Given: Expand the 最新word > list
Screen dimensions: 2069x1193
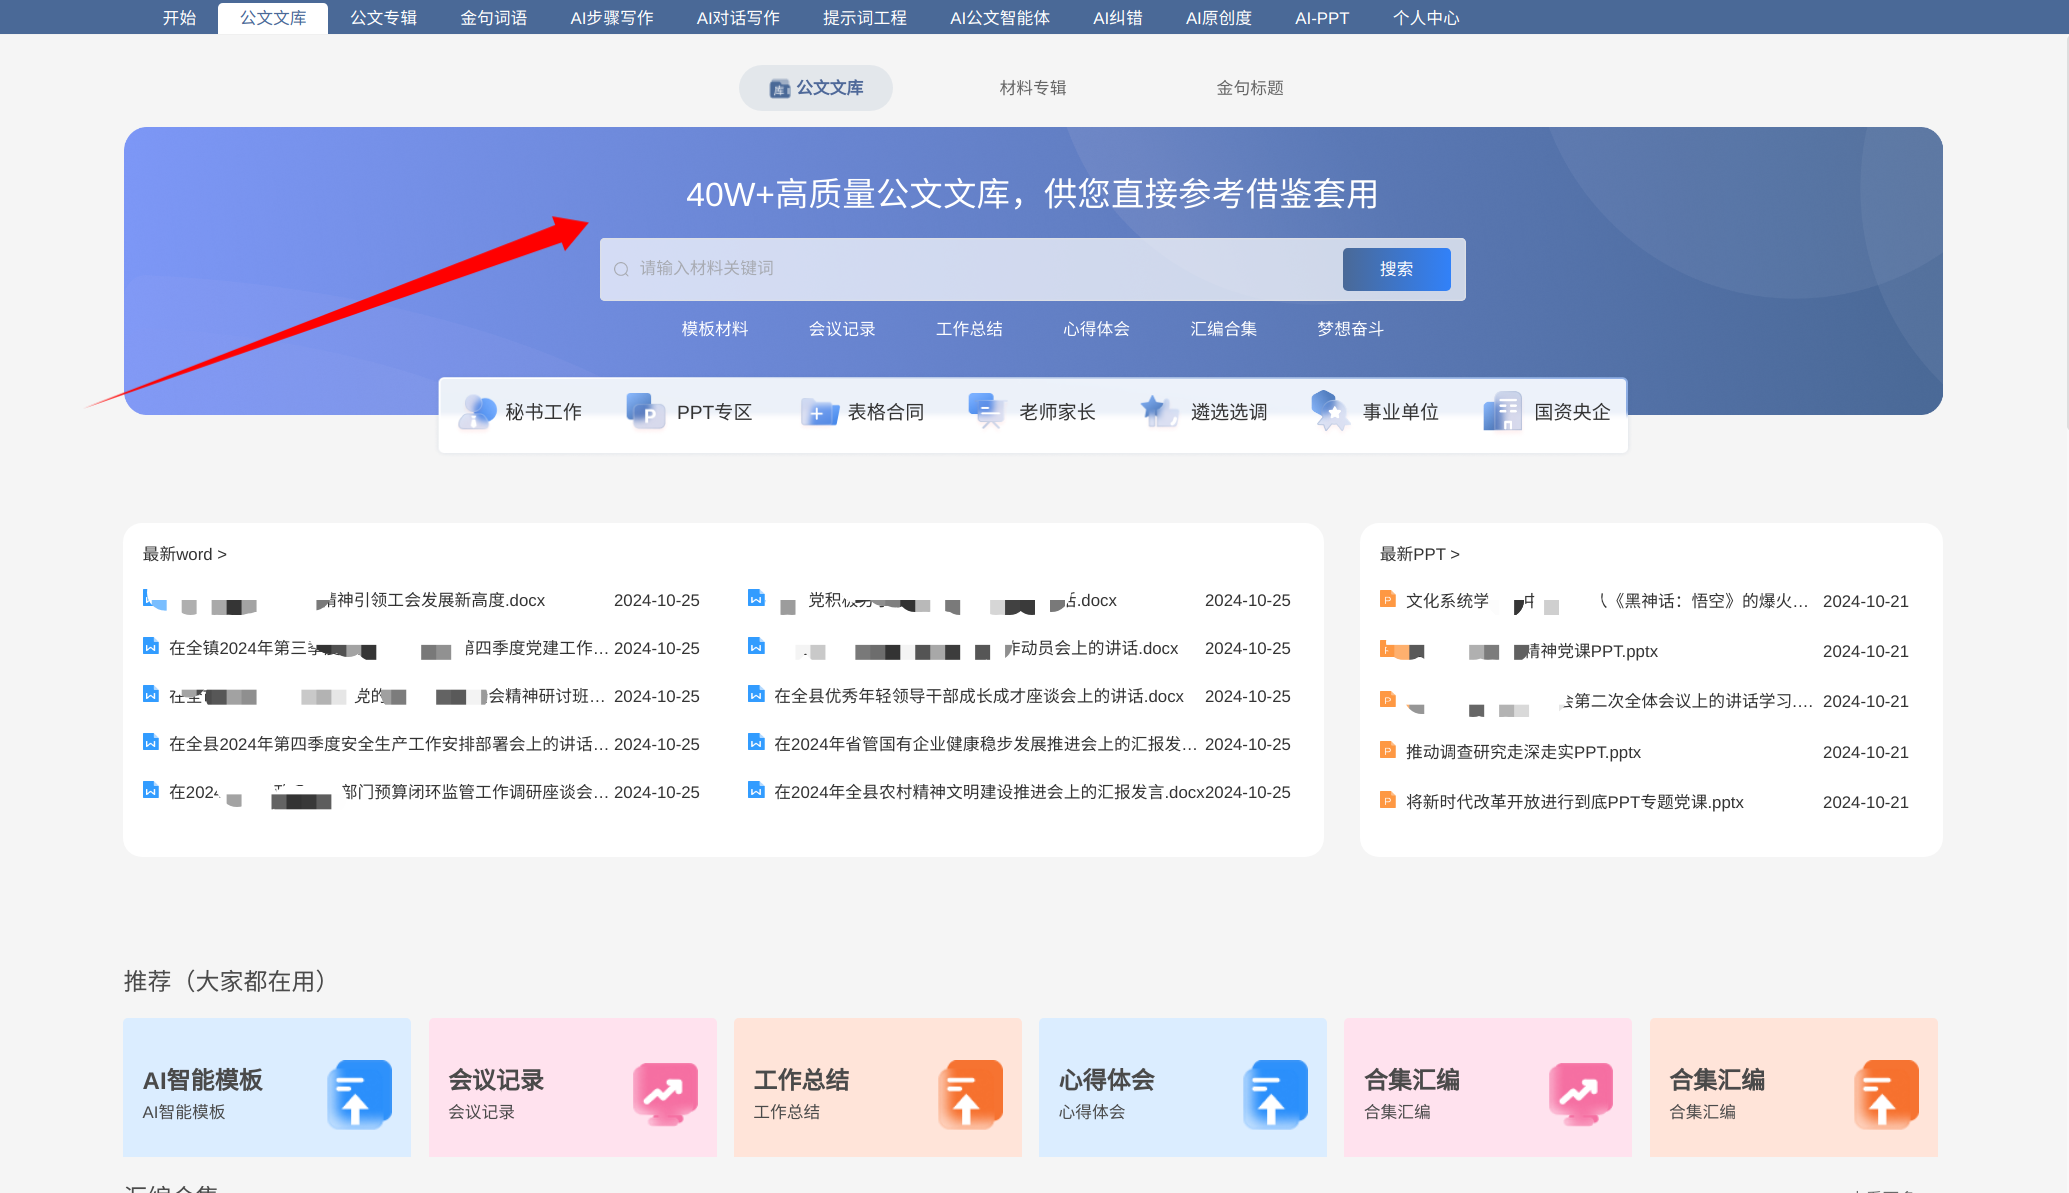Looking at the screenshot, I should coord(184,554).
